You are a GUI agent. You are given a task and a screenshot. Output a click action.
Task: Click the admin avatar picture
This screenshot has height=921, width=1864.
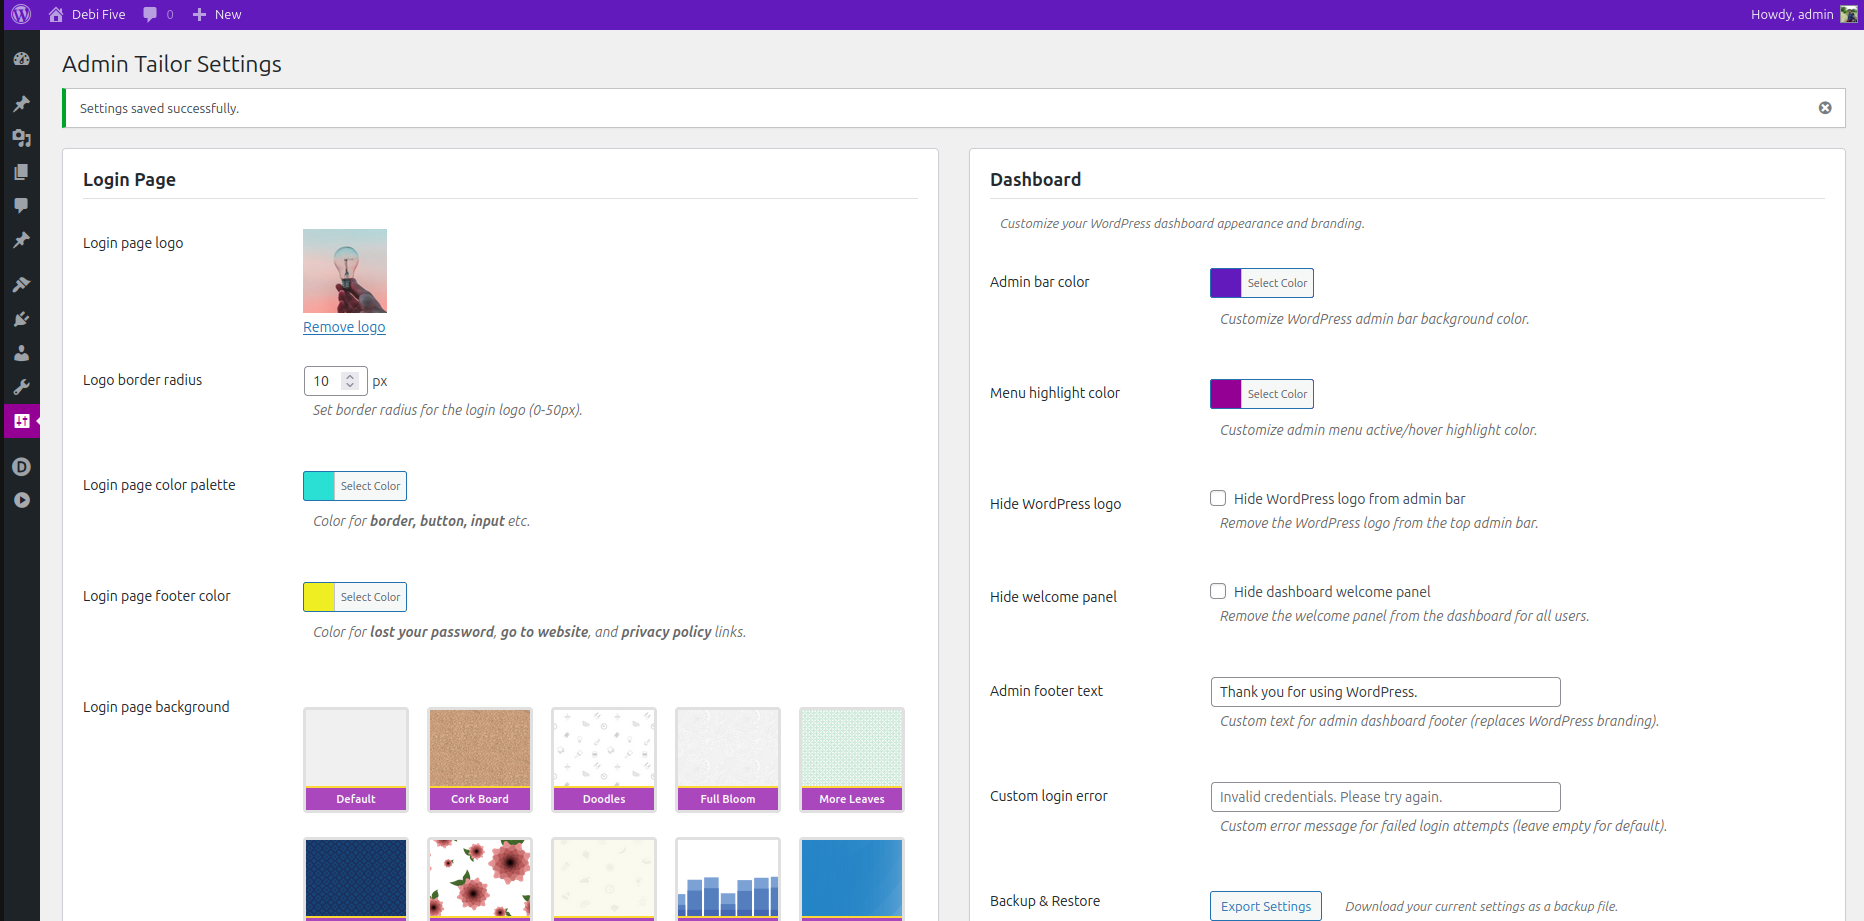(x=1848, y=14)
